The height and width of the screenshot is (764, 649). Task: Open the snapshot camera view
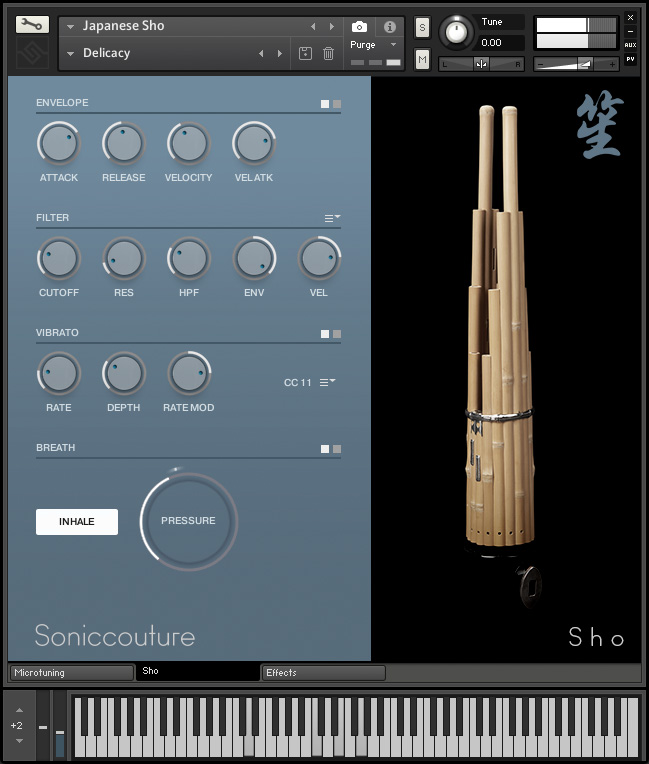pyautogui.click(x=359, y=27)
